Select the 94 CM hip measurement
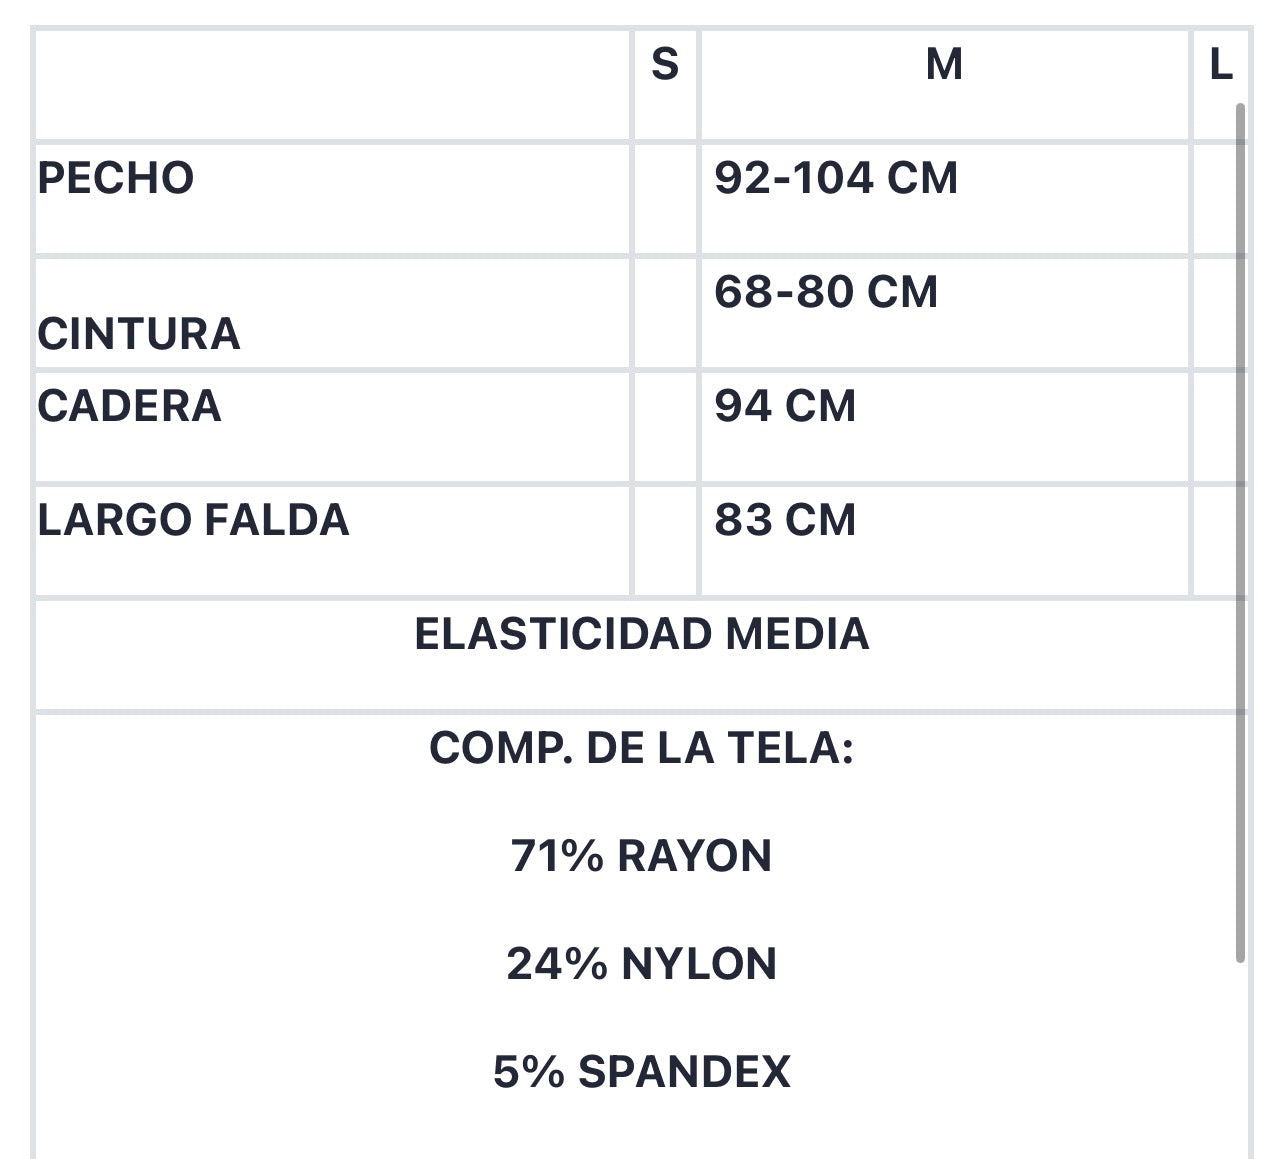The image size is (1284, 1159). point(785,406)
